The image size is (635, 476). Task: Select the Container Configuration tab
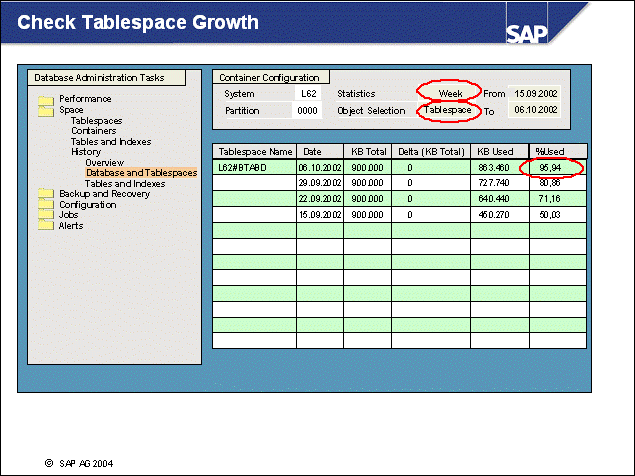pyautogui.click(x=269, y=77)
